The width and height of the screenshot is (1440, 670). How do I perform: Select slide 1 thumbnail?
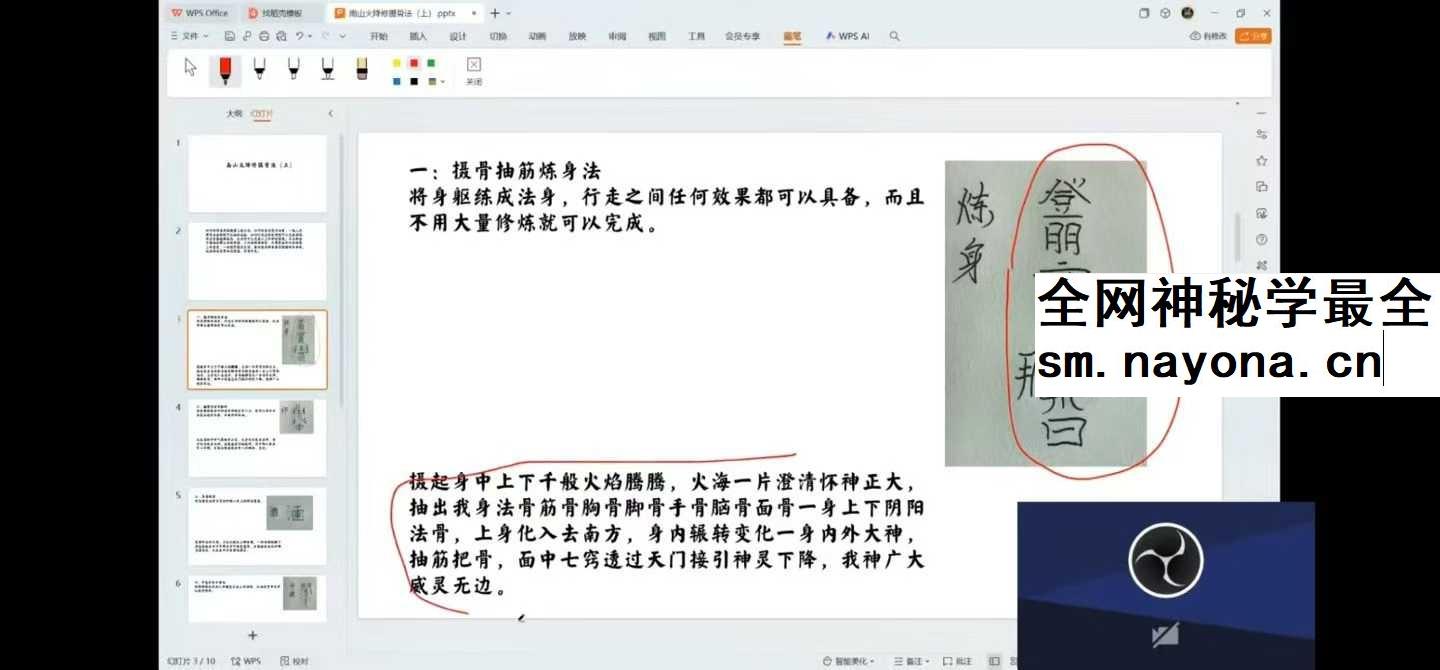click(257, 174)
